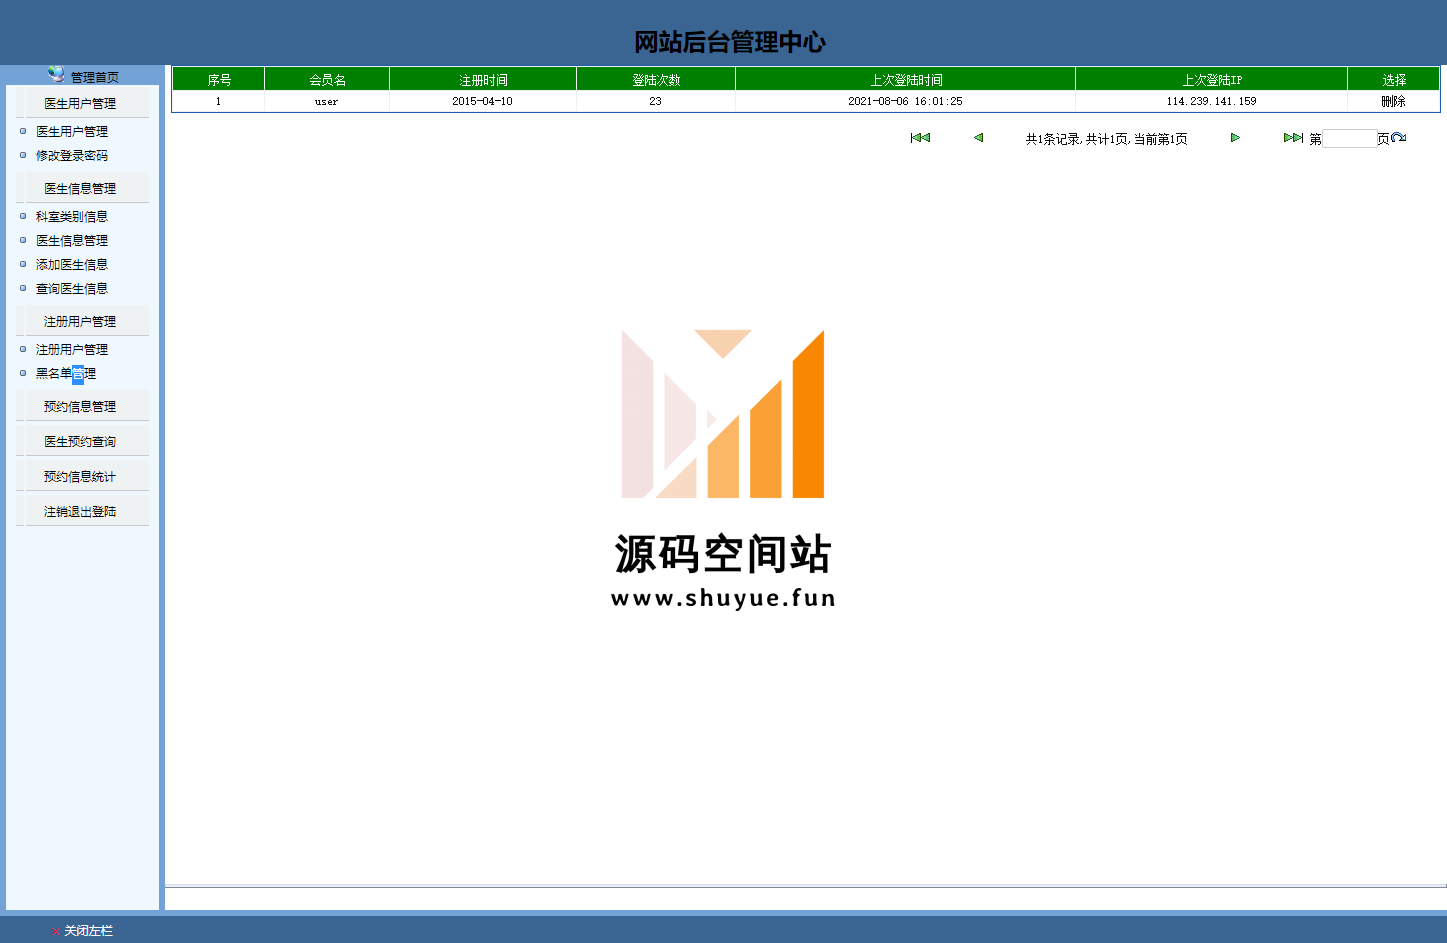Click the 序号 column header

219,79
